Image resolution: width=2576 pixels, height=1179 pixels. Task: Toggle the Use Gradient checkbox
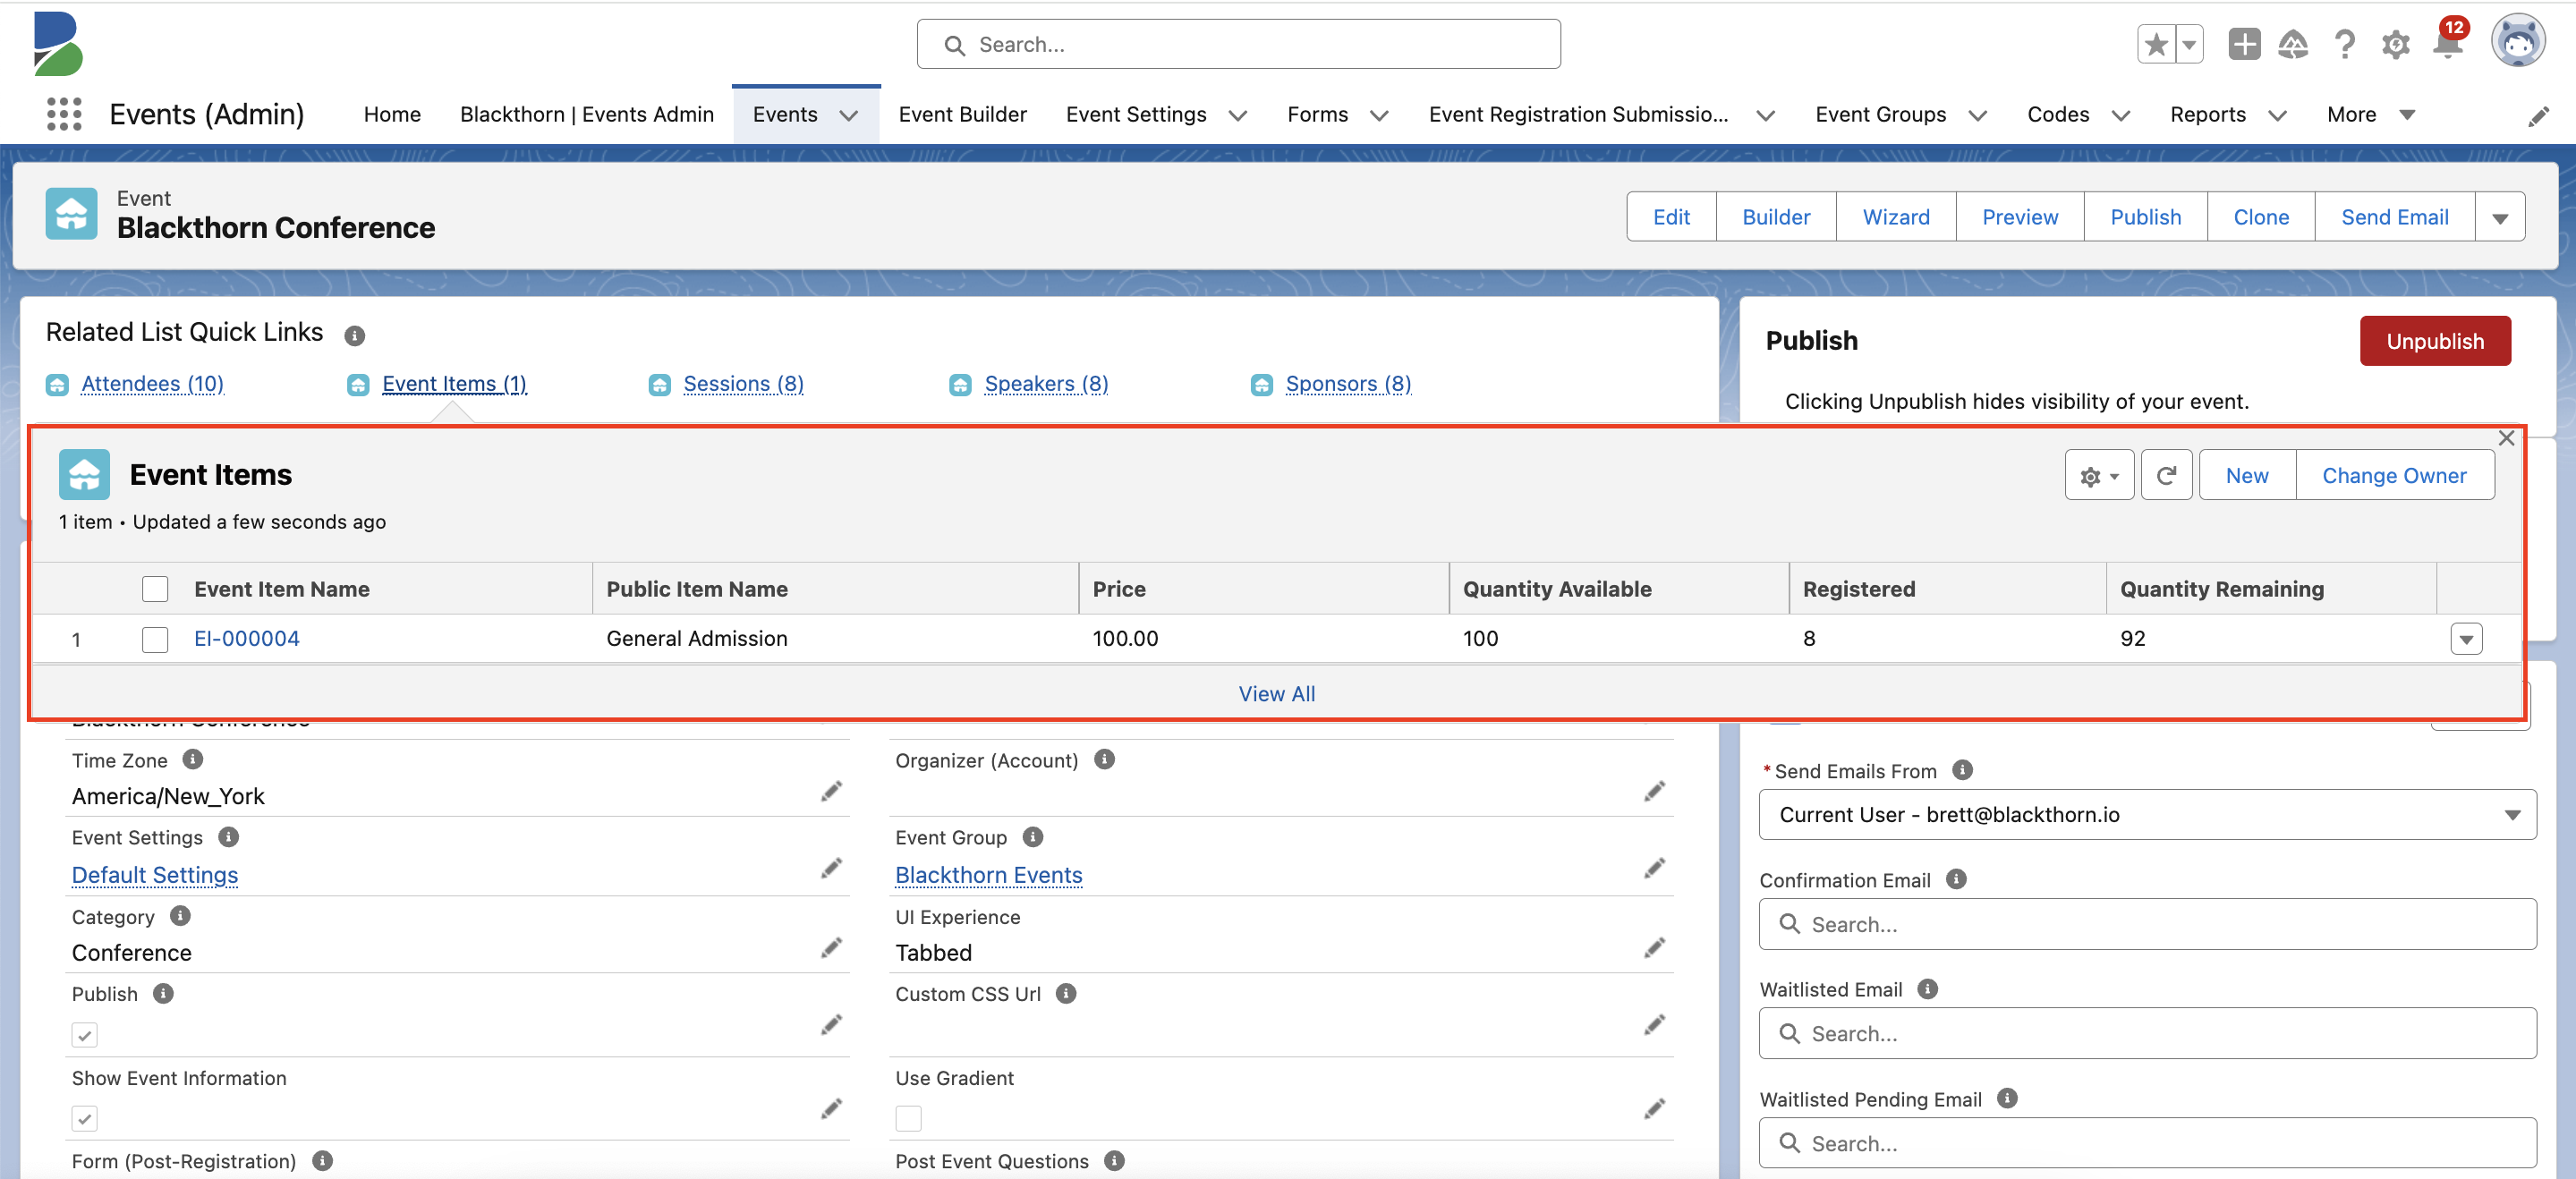pos(908,1118)
